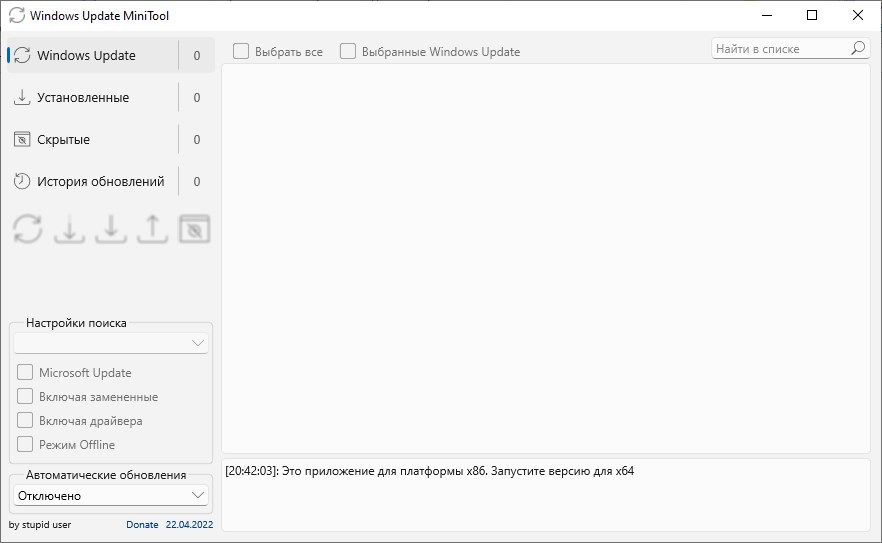Close the Windows Update MiniTool window
The width and height of the screenshot is (882, 543).
(858, 15)
